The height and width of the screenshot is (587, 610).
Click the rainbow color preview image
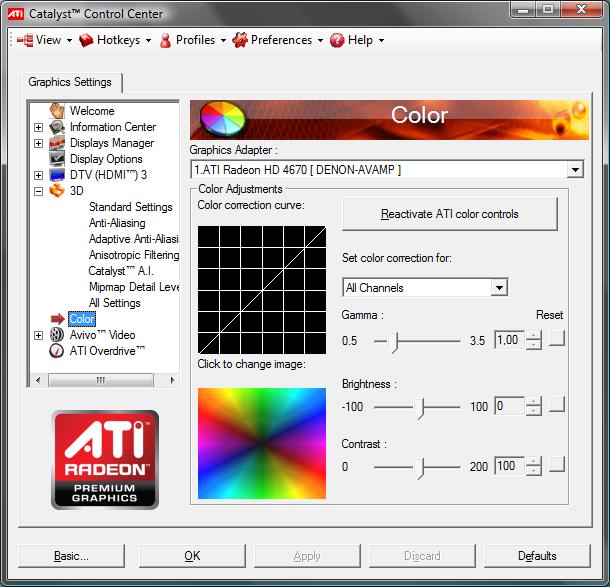coord(262,443)
